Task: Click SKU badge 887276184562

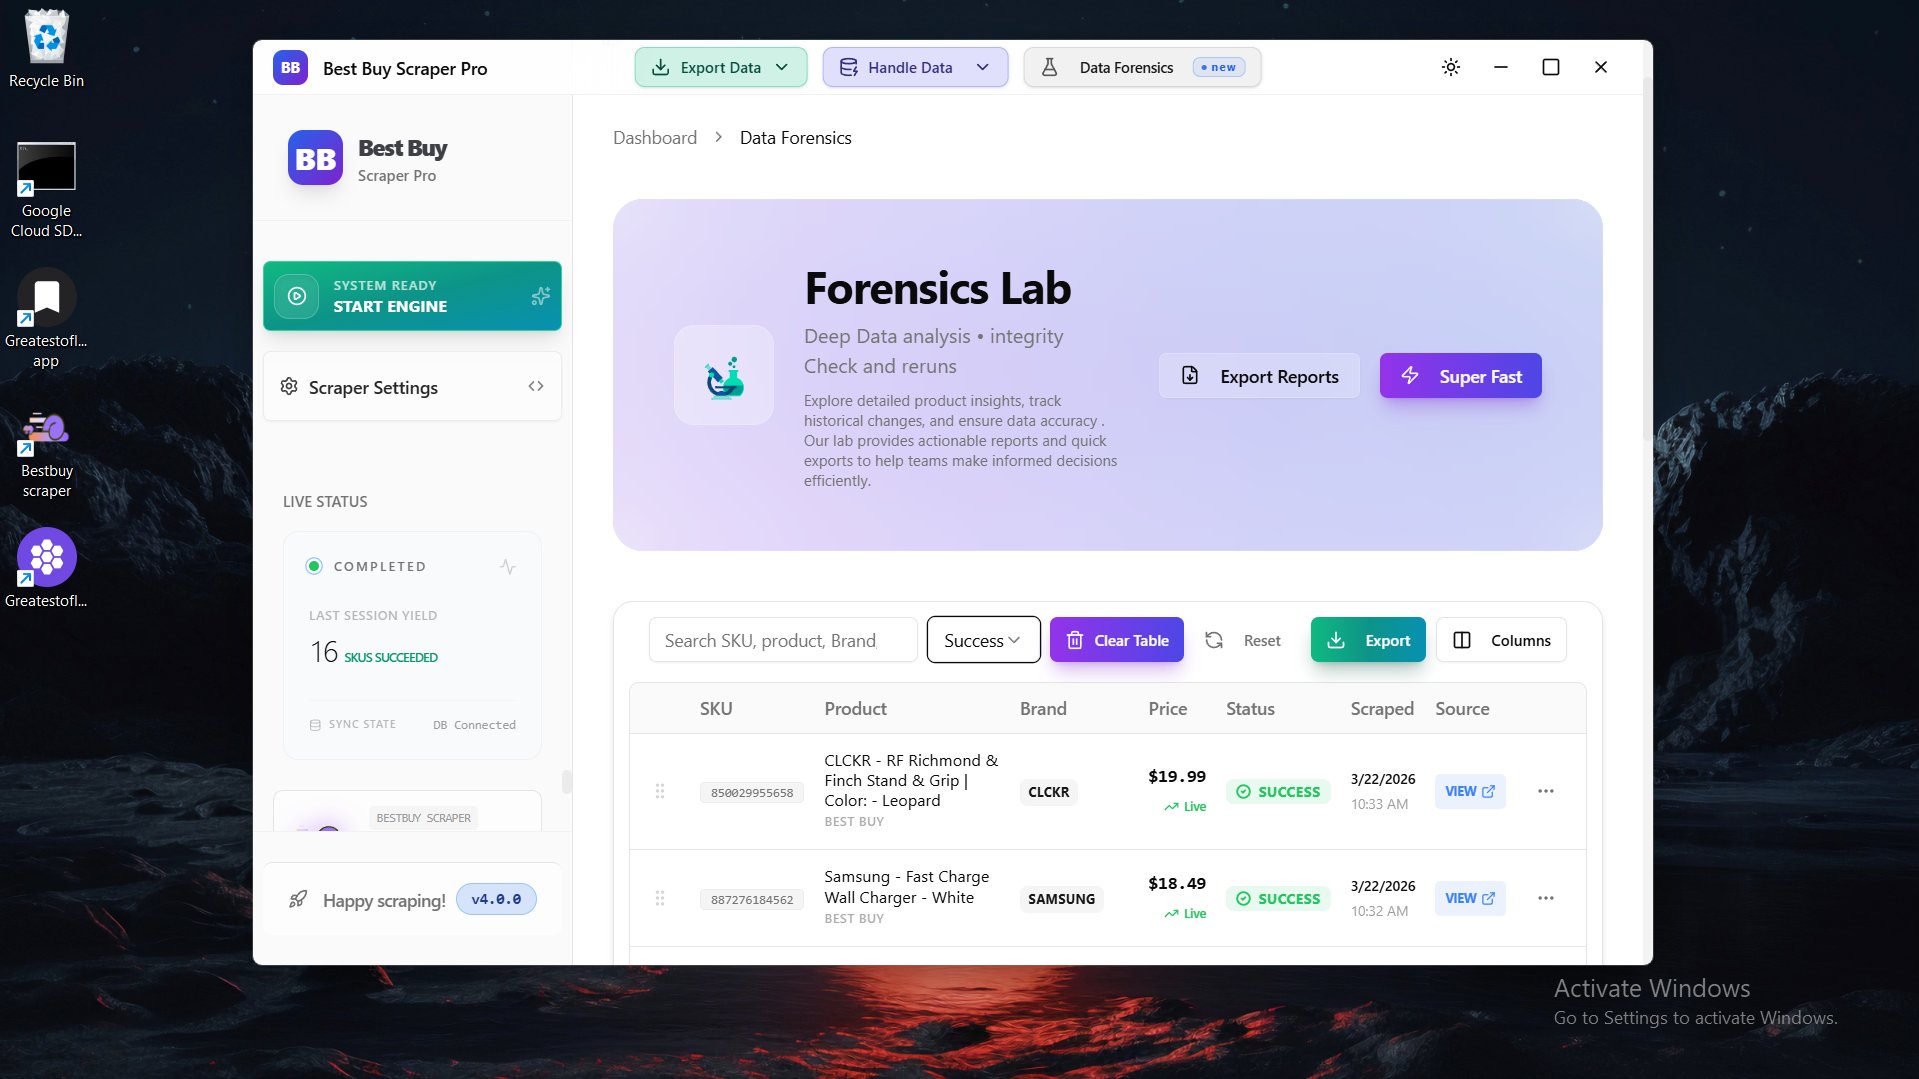Action: [752, 900]
